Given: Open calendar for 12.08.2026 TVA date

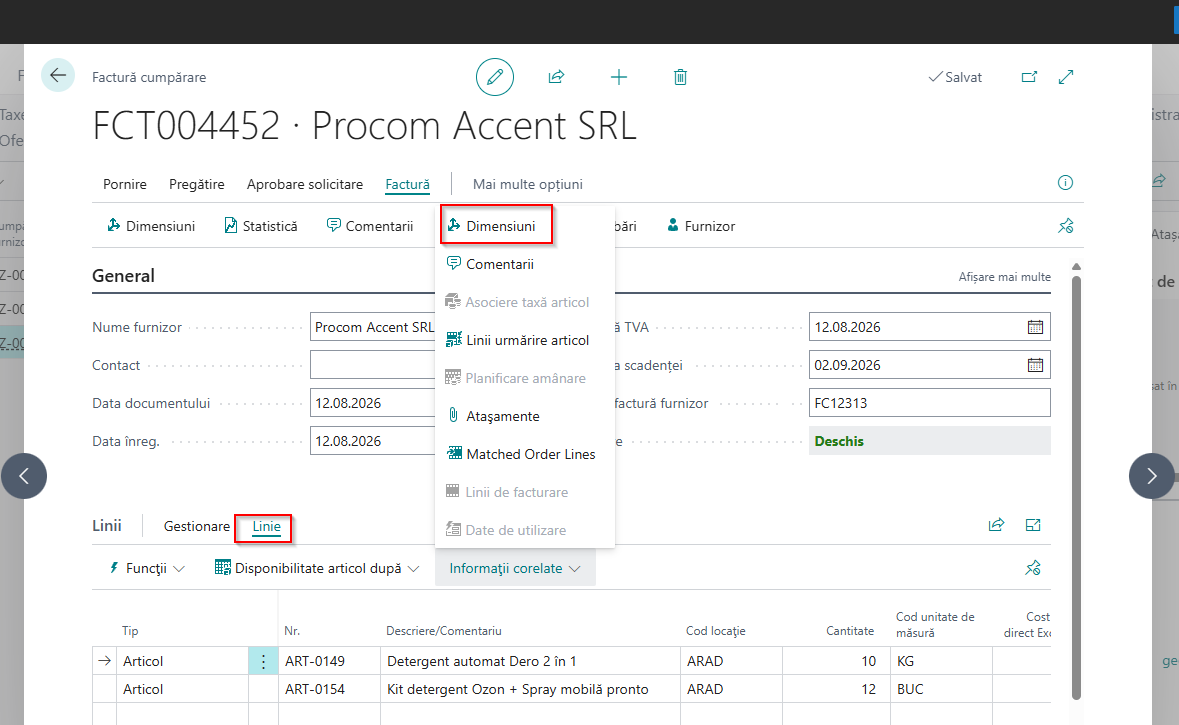Looking at the screenshot, I should pyautogui.click(x=1035, y=327).
